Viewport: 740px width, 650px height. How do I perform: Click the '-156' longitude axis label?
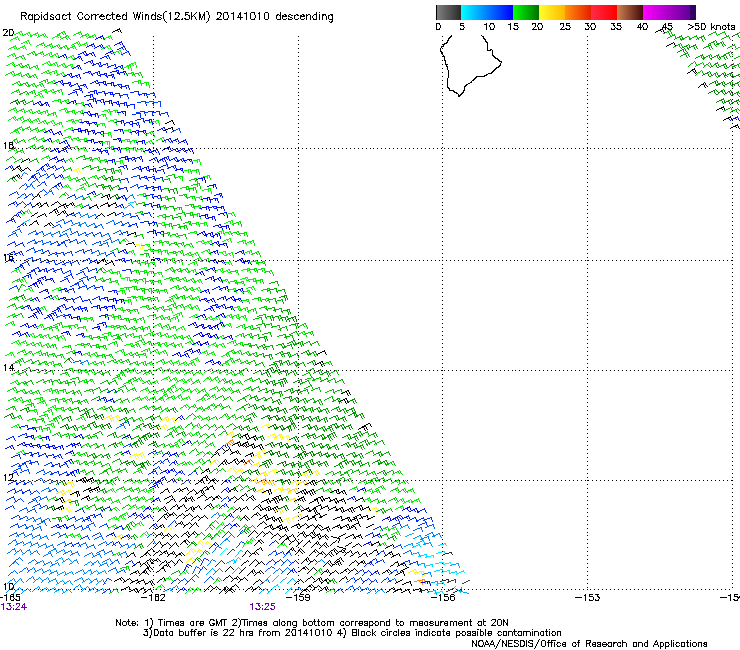(x=443, y=597)
